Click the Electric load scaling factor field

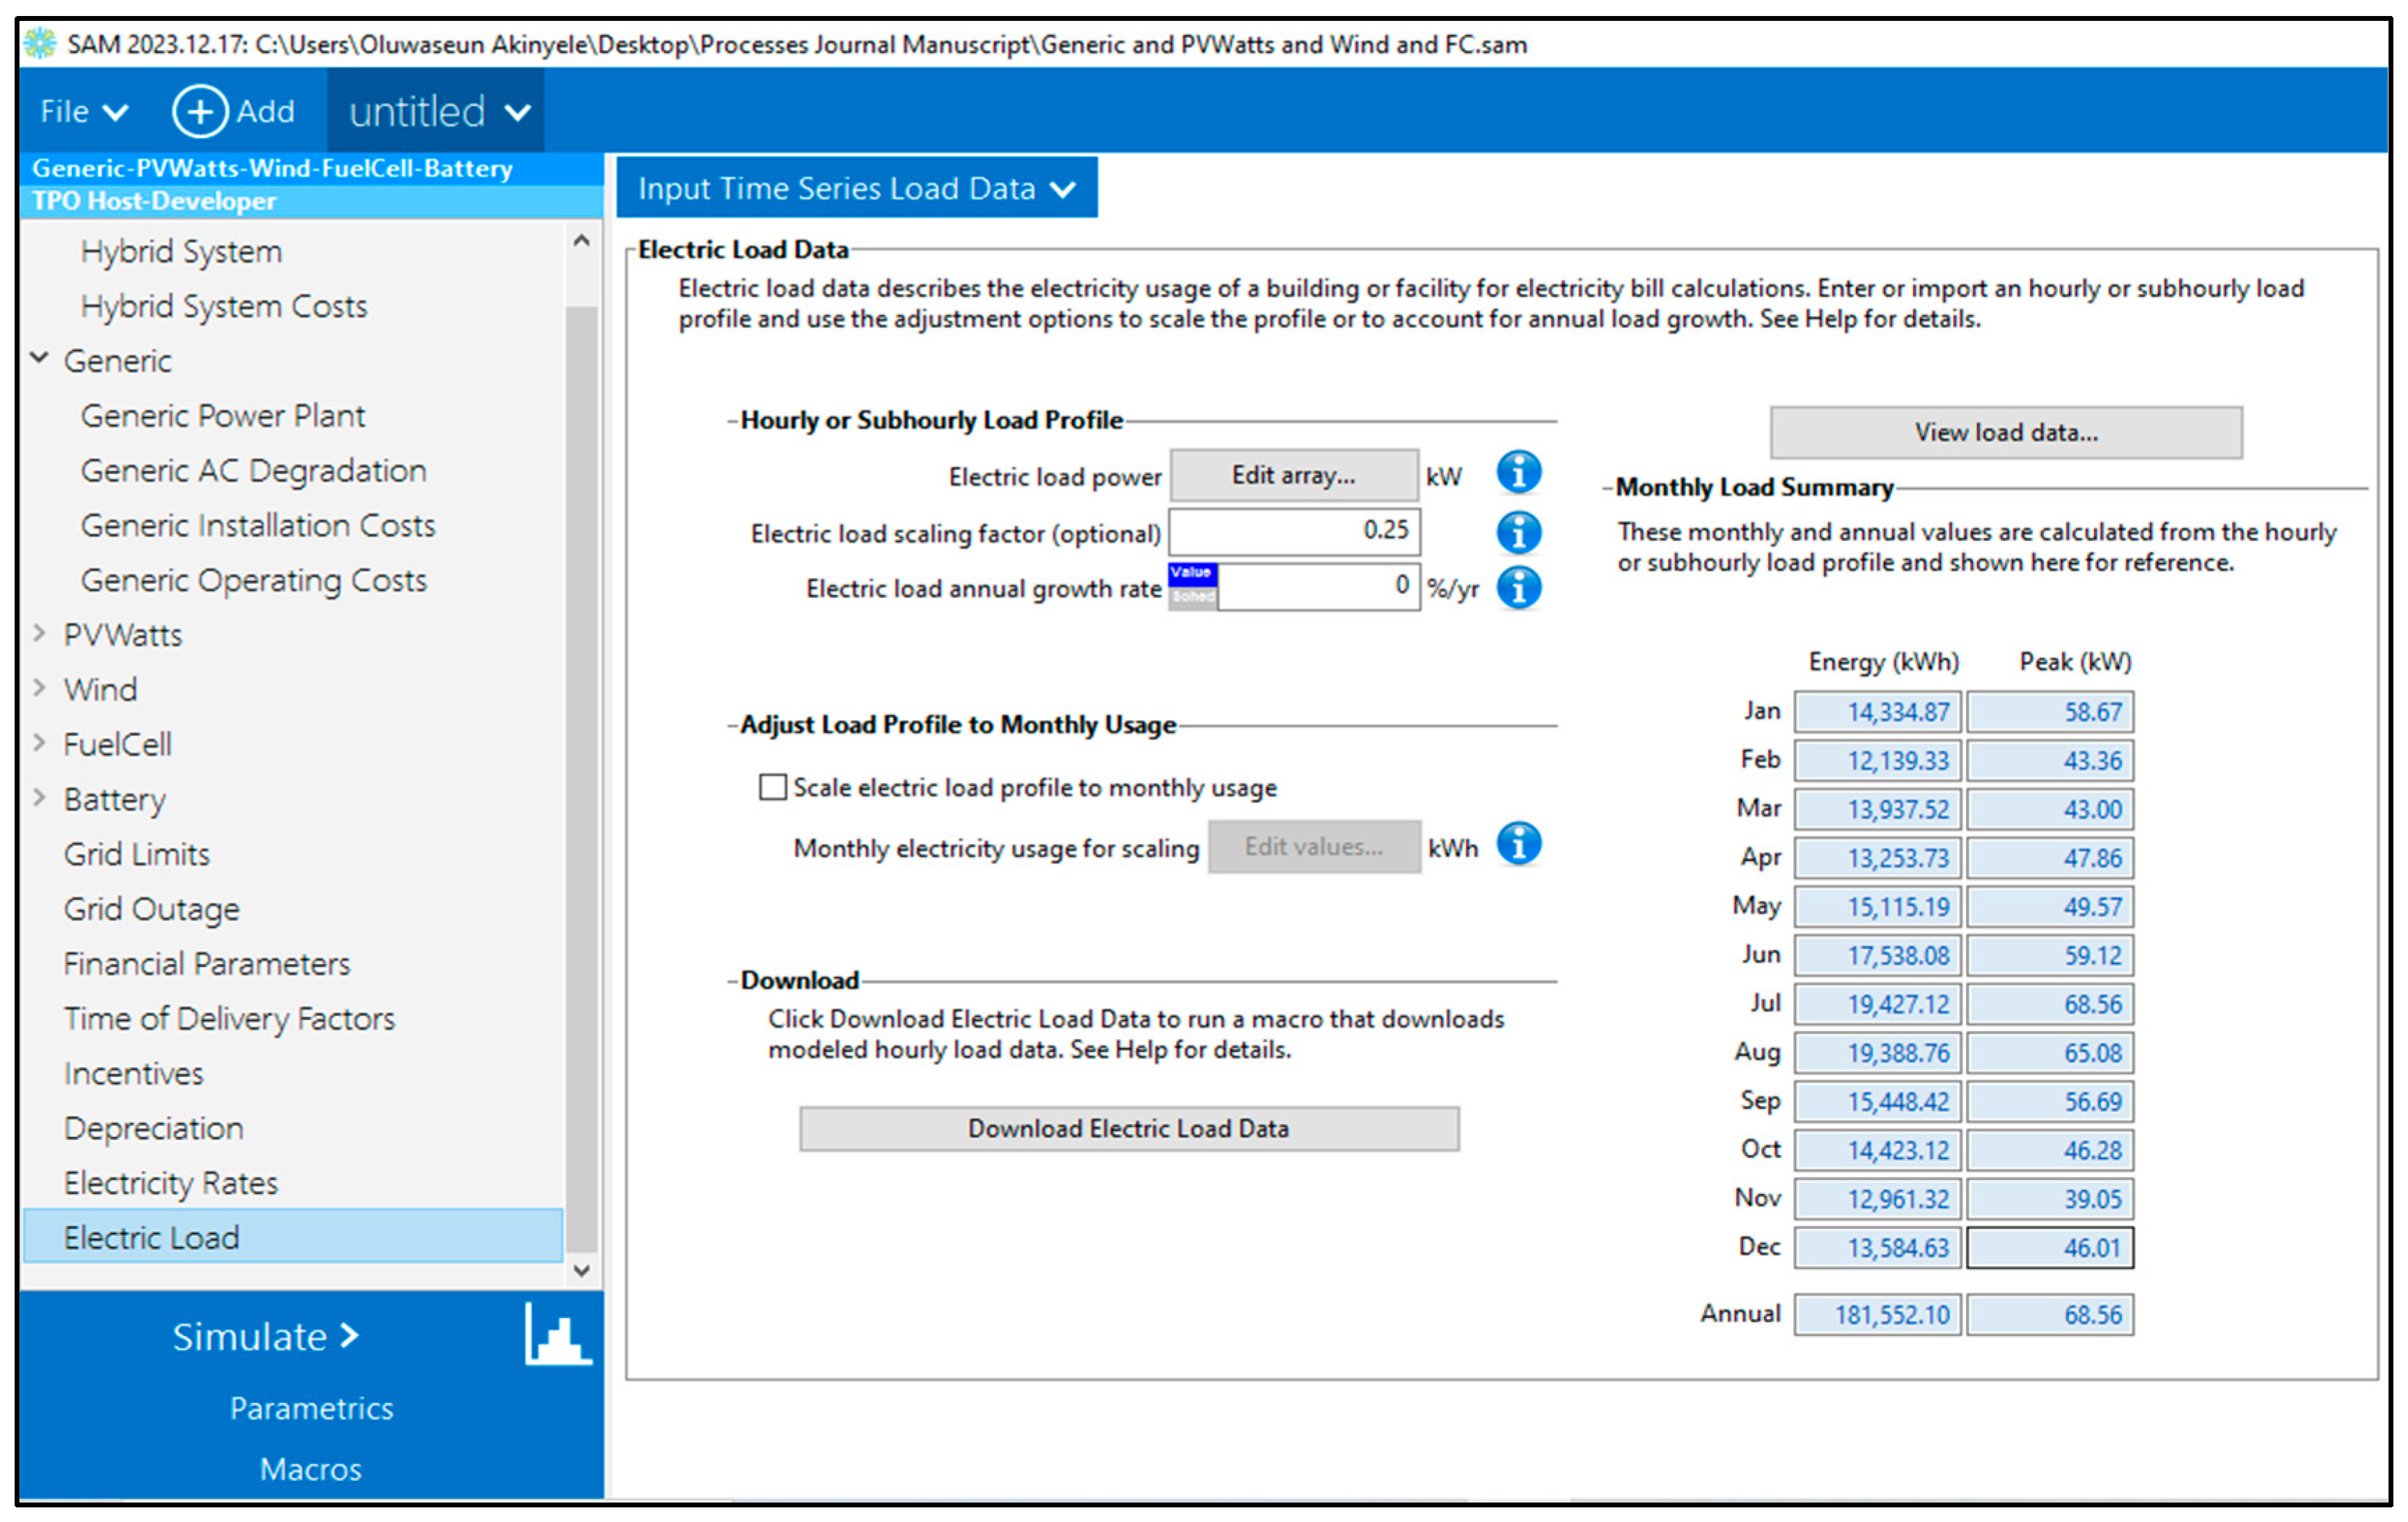[1293, 531]
